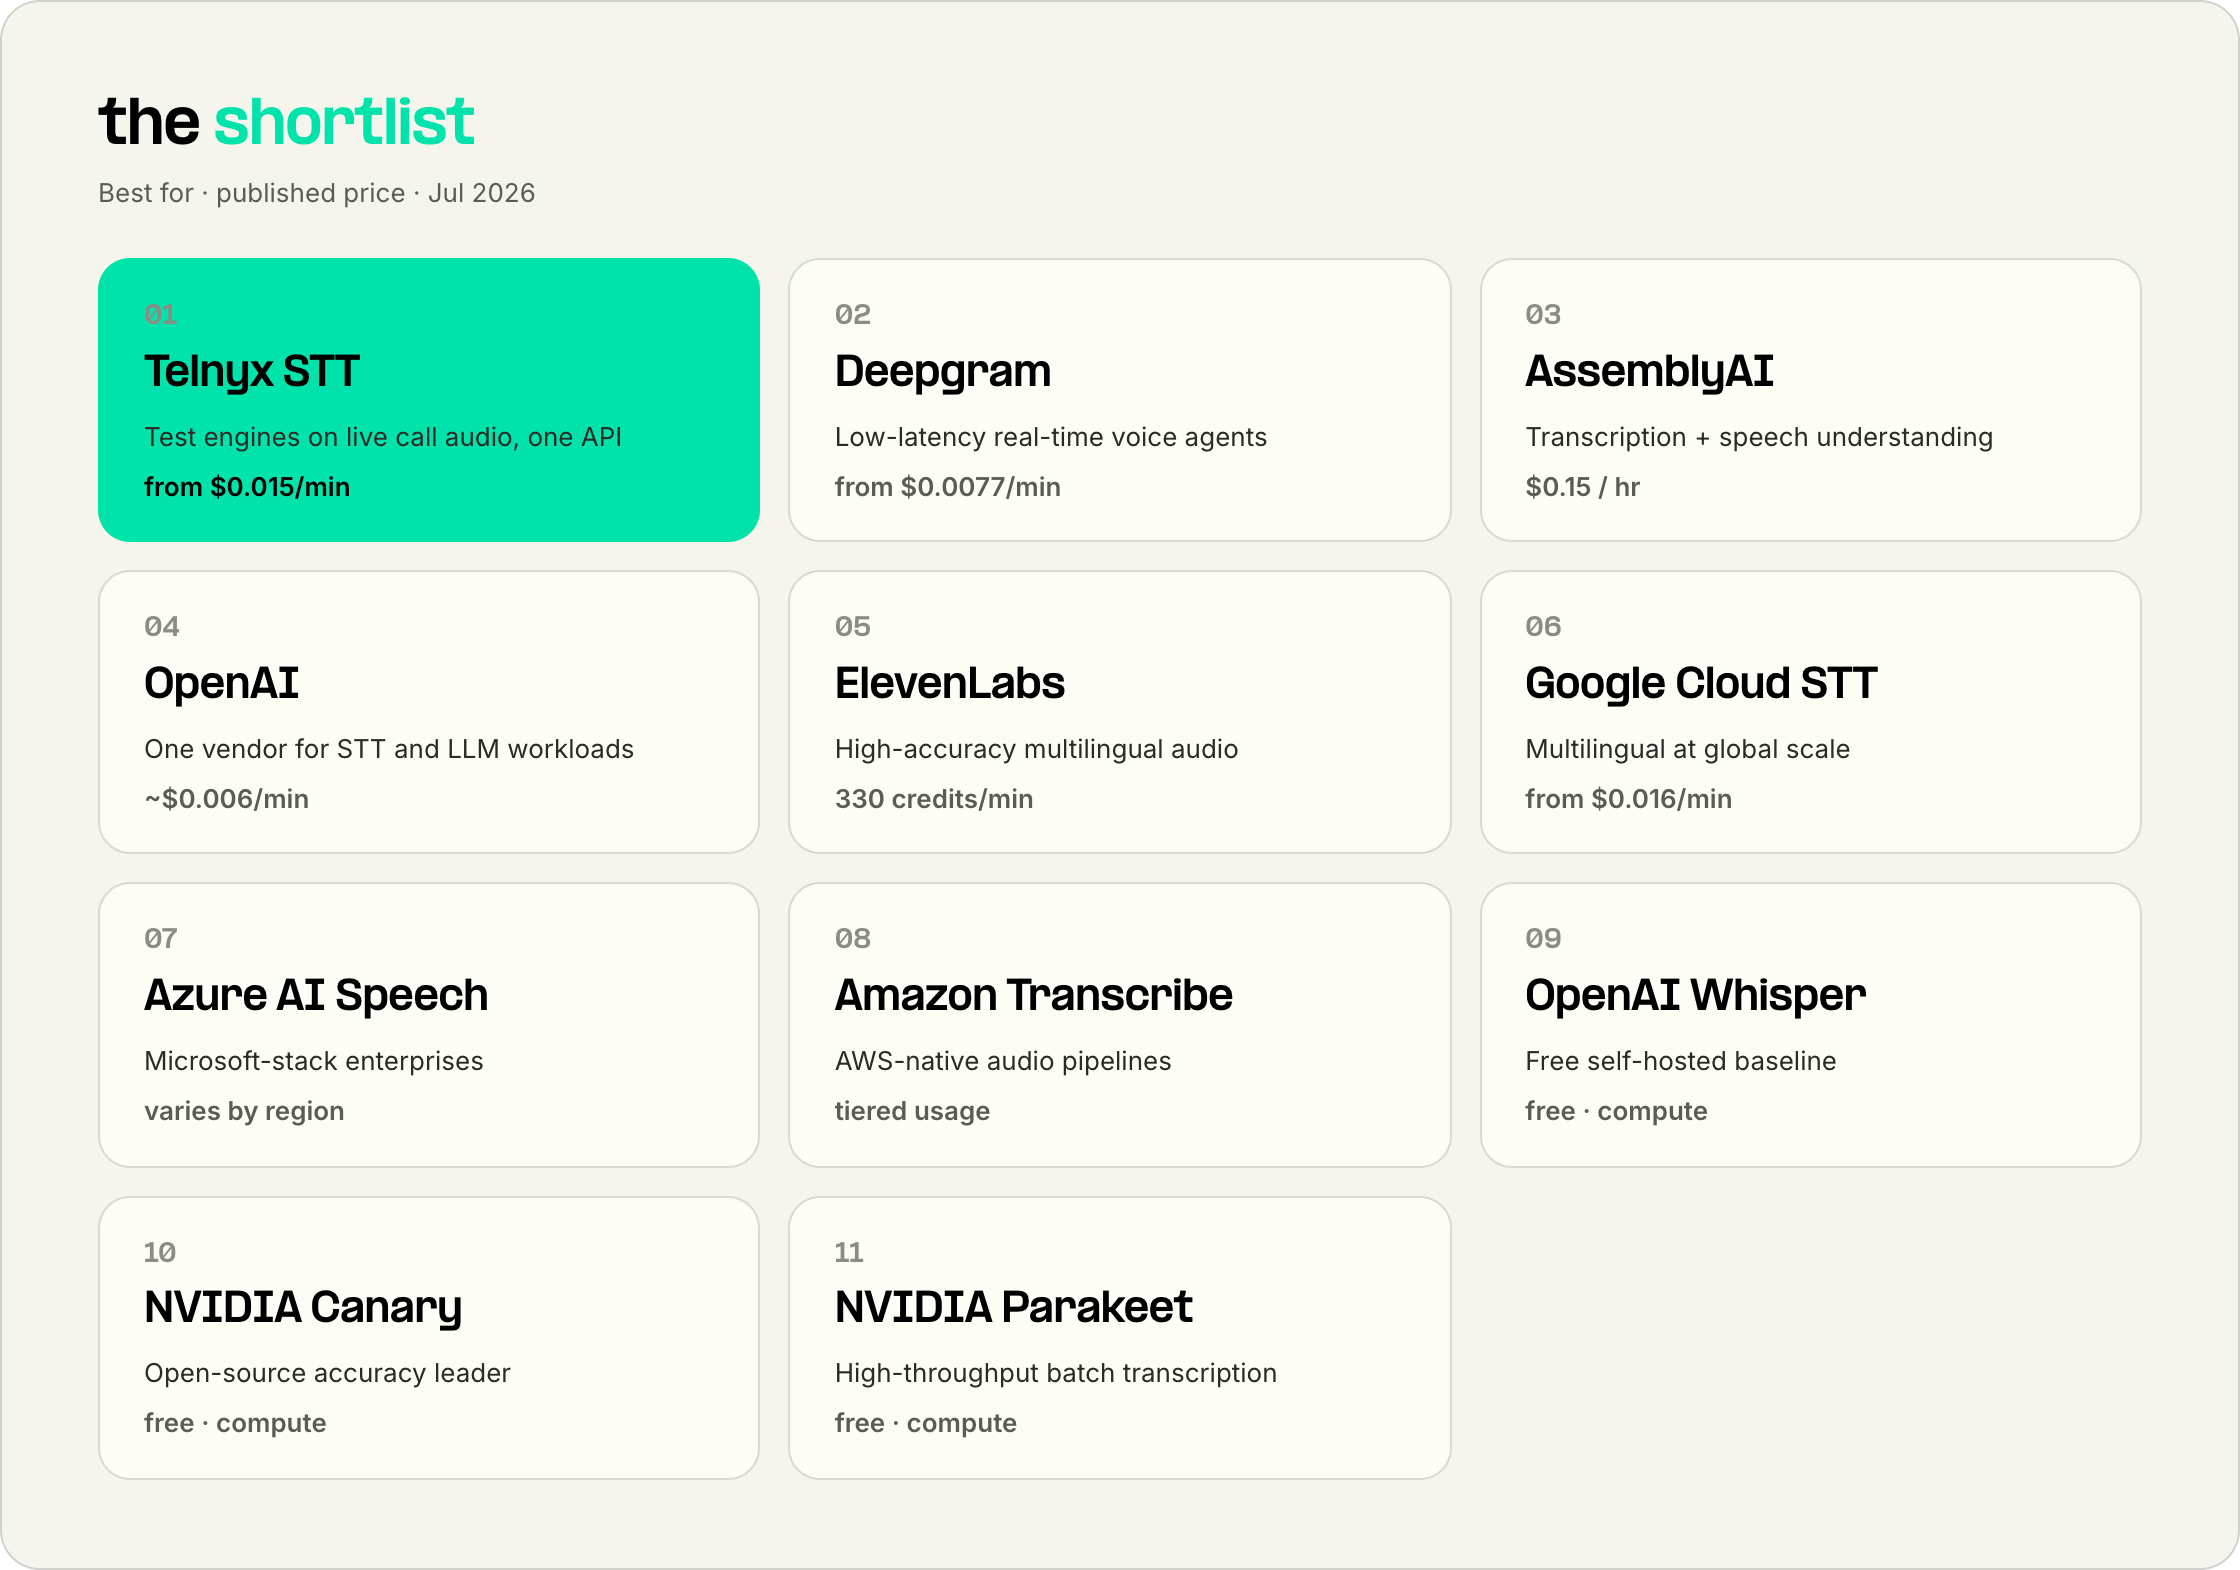
Task: Click the '06' number on Google card
Action: point(1543,627)
